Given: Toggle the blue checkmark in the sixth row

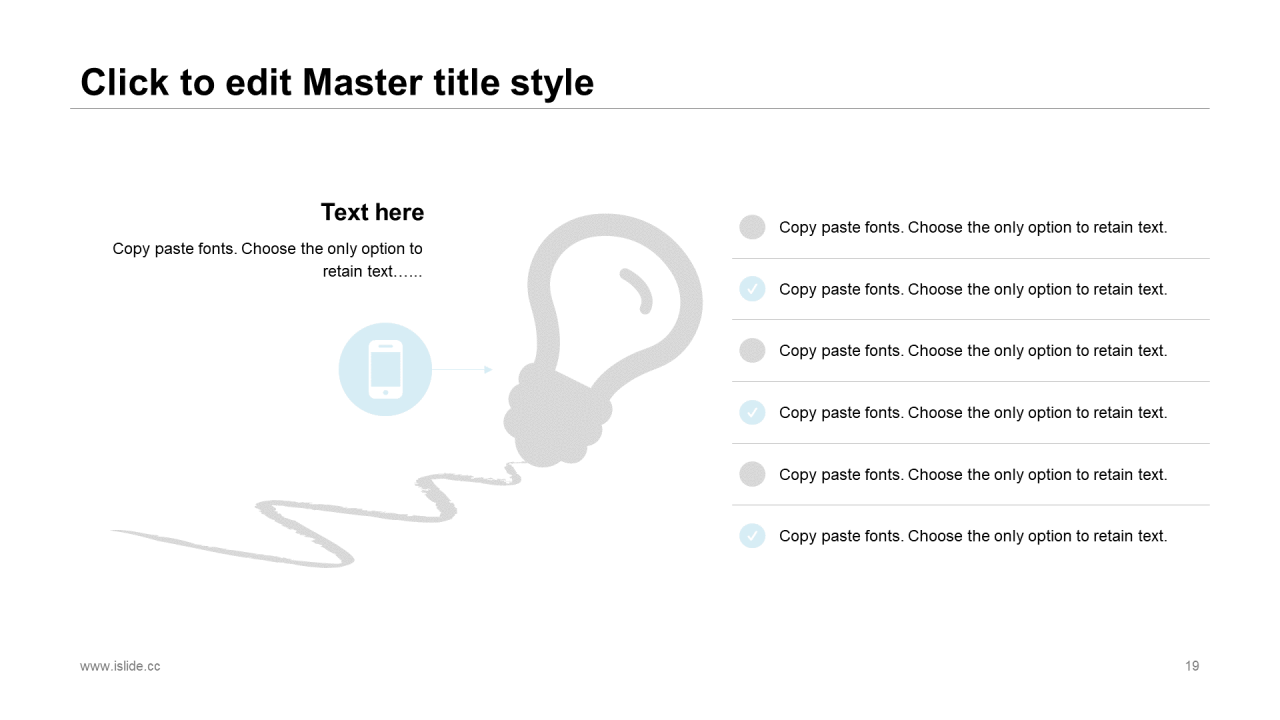Looking at the screenshot, I should point(752,536).
